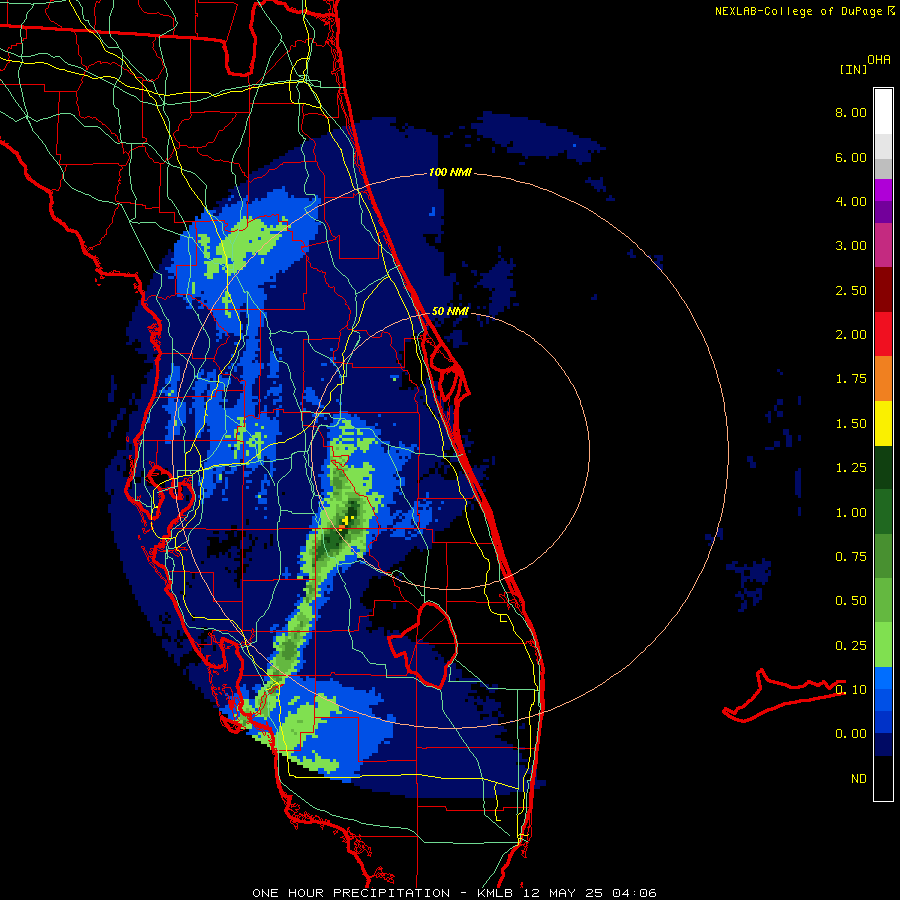This screenshot has width=900, height=900.
Task: Click the OHA product label
Action: tap(879, 60)
